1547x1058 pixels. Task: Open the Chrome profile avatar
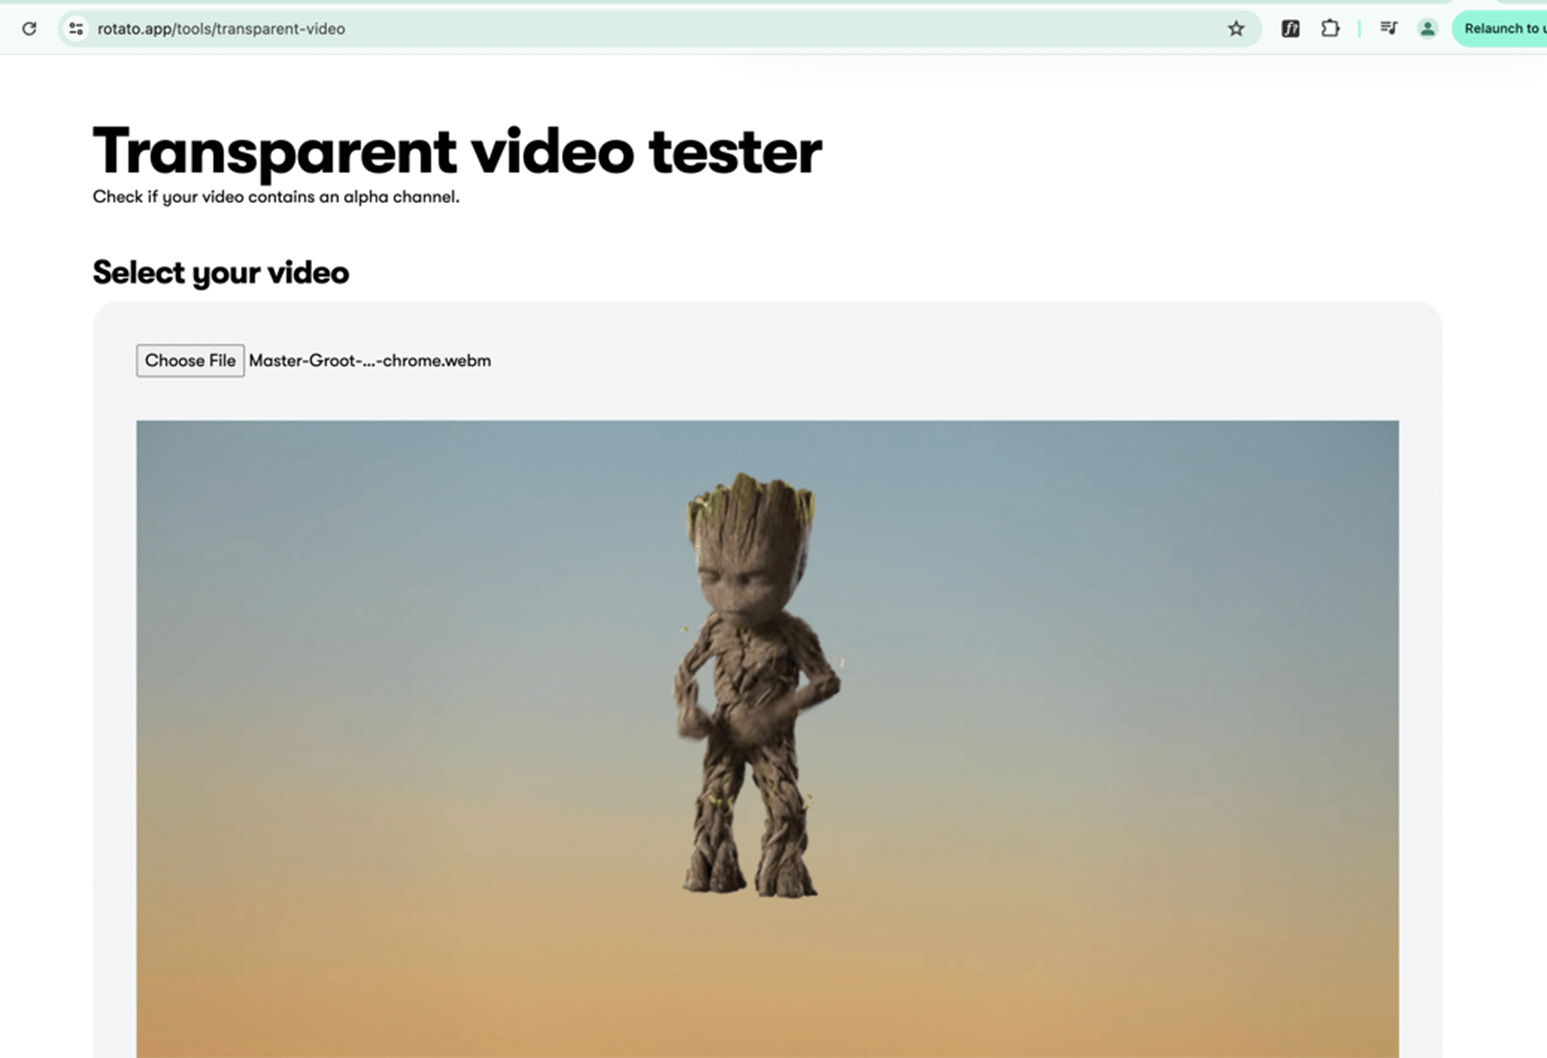click(1427, 29)
